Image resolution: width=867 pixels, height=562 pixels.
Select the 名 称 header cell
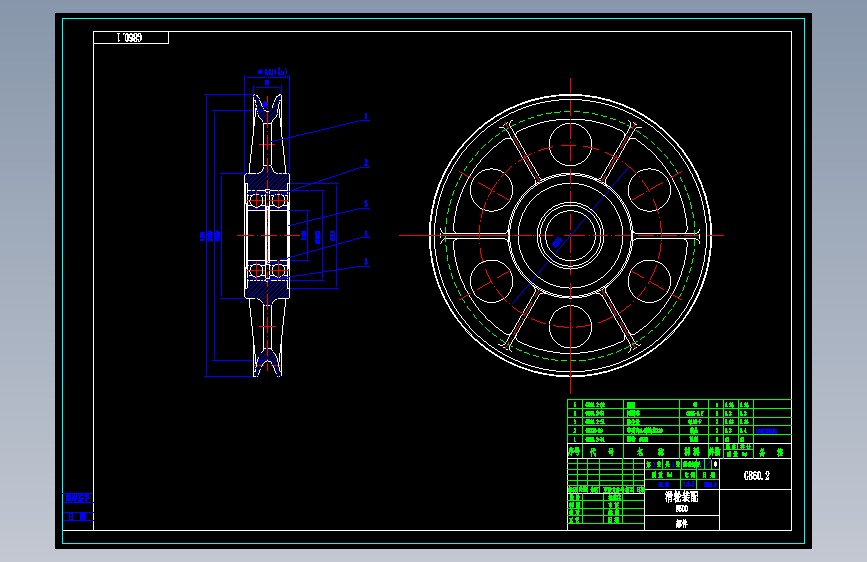tap(651, 452)
